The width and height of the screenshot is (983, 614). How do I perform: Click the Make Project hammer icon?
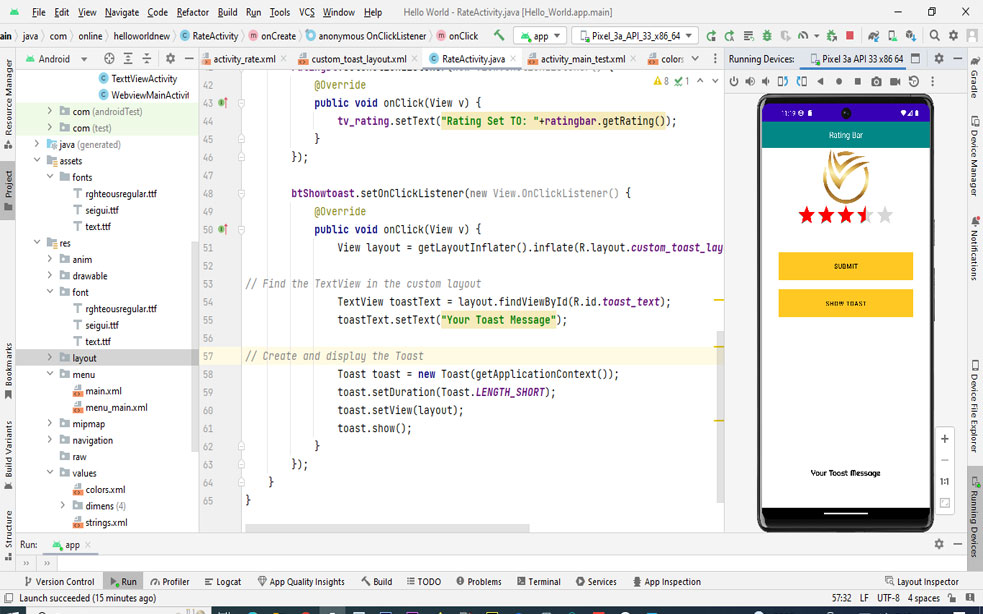[499, 36]
